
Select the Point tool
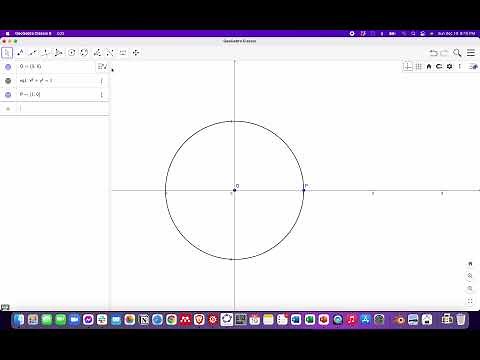[20, 53]
